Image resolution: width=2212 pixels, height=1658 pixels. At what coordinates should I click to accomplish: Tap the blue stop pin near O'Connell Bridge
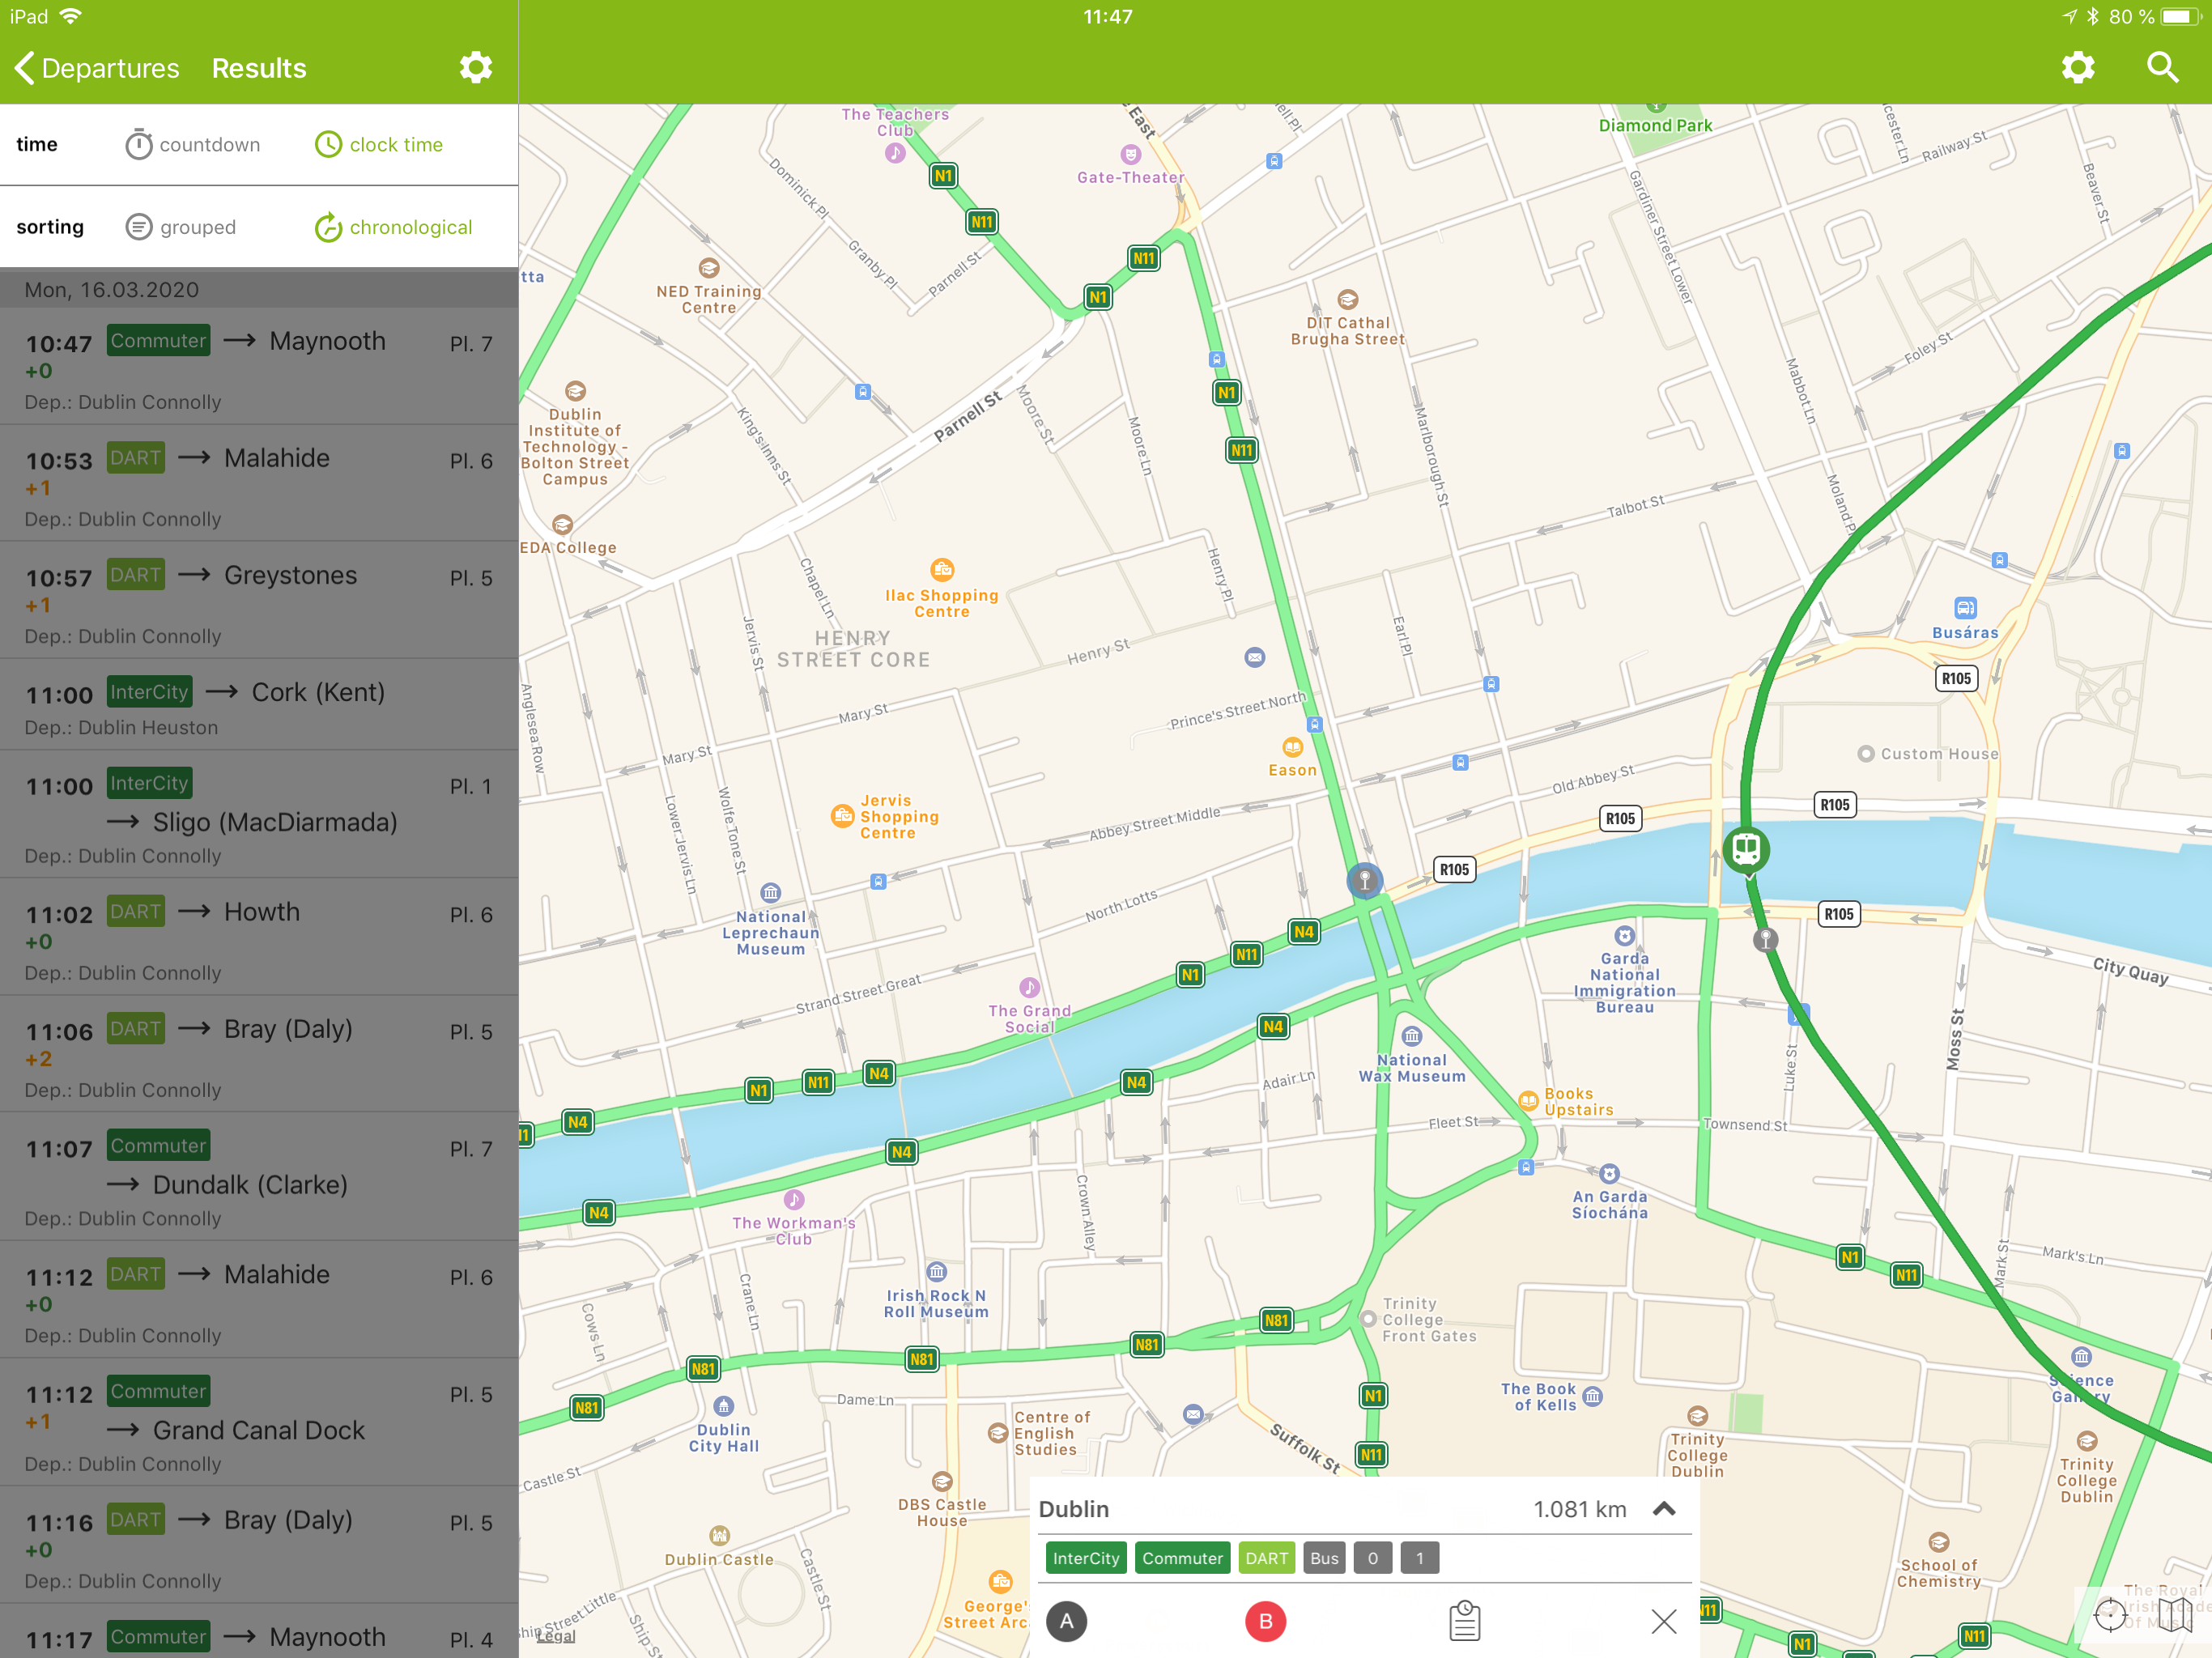[x=1364, y=880]
